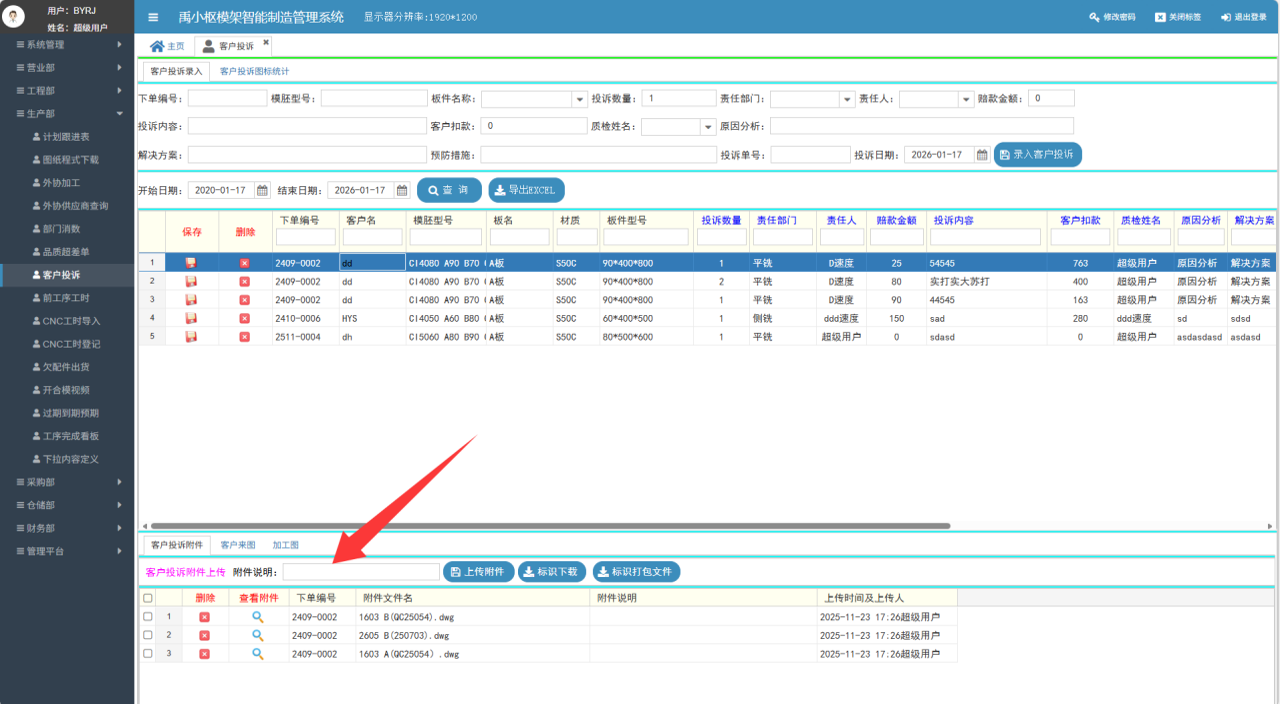
Task: Click save icon in row 1
Action: (x=191, y=263)
